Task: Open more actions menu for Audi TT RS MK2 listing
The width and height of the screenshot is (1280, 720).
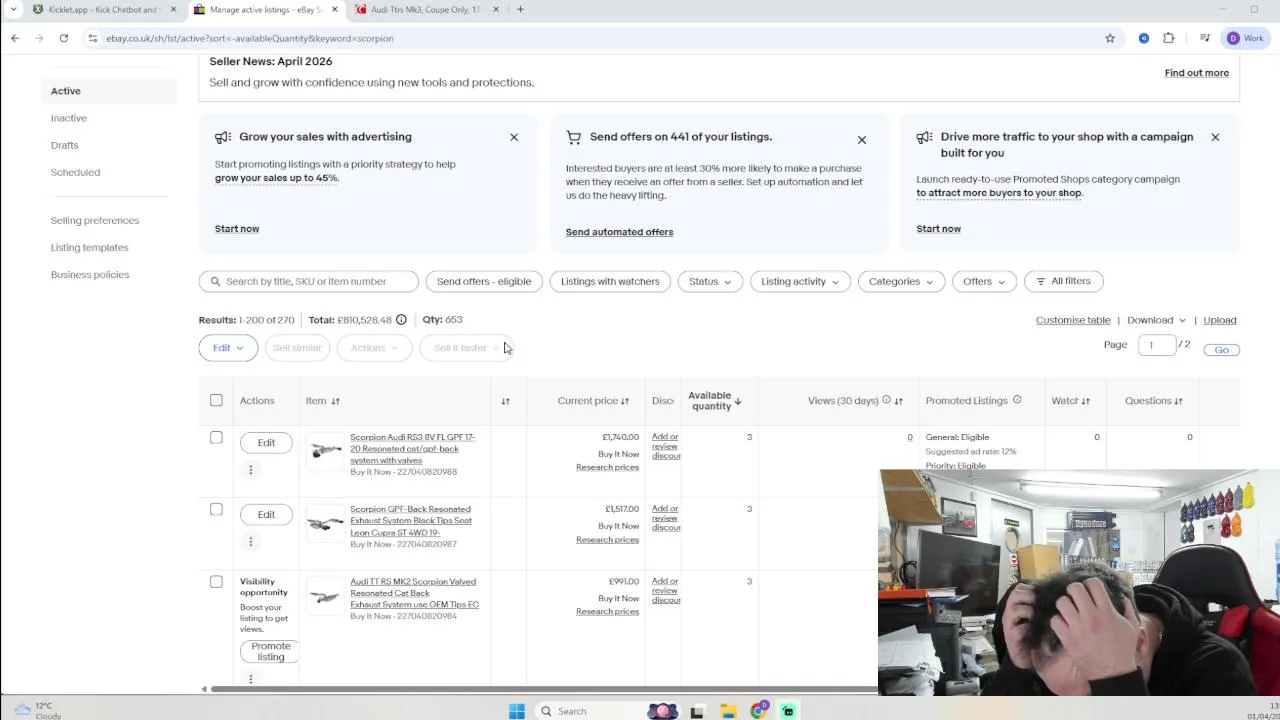Action: 251,679
